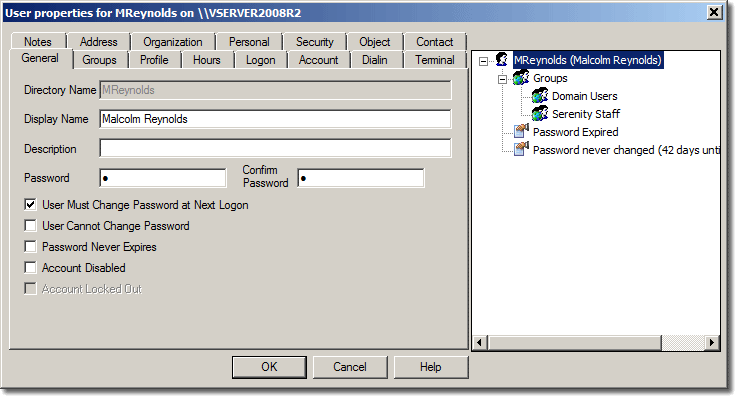Click into the Display Name field

point(275,119)
